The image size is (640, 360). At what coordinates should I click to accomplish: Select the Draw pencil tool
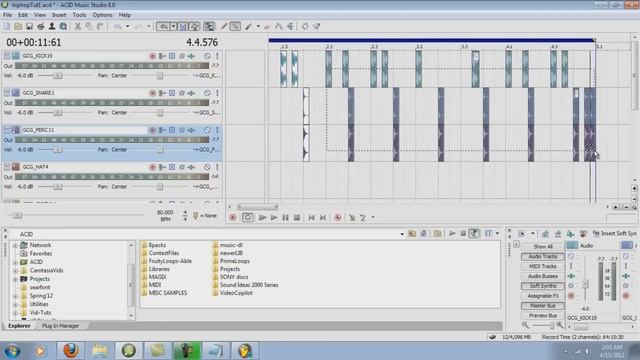coord(224,27)
